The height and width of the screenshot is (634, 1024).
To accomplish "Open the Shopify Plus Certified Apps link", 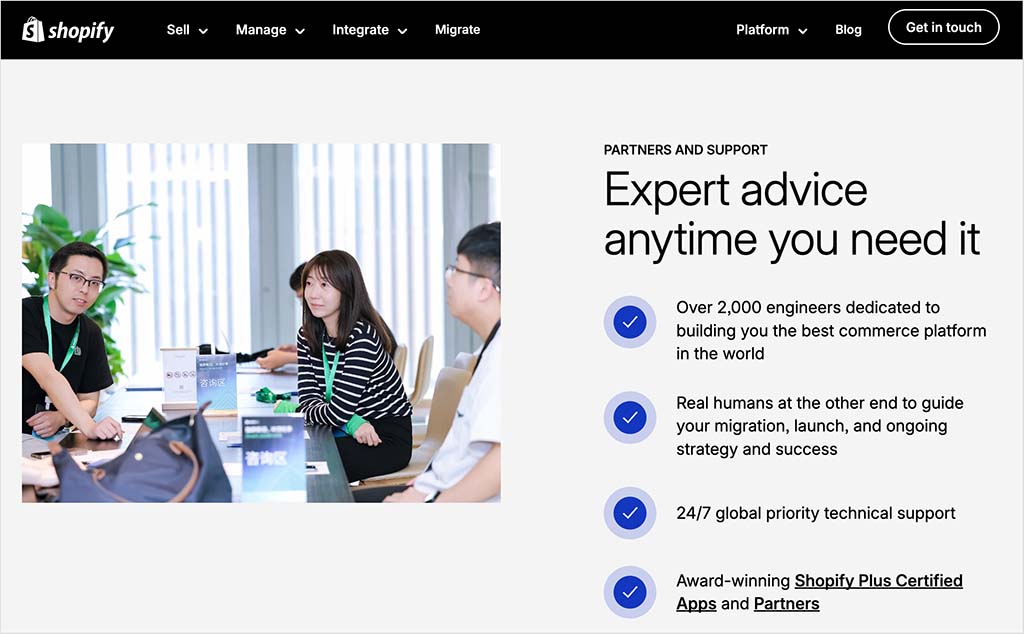I will point(878,580).
